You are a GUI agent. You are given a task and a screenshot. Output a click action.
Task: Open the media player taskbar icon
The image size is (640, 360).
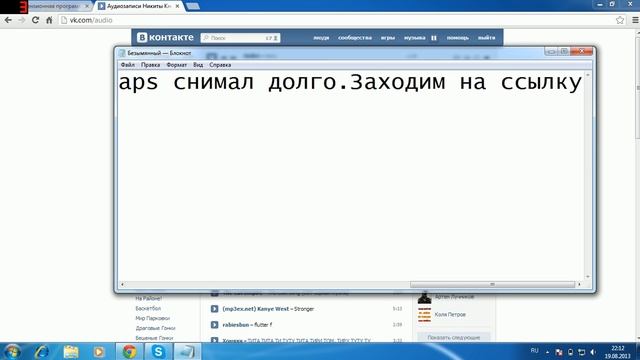(x=99, y=351)
